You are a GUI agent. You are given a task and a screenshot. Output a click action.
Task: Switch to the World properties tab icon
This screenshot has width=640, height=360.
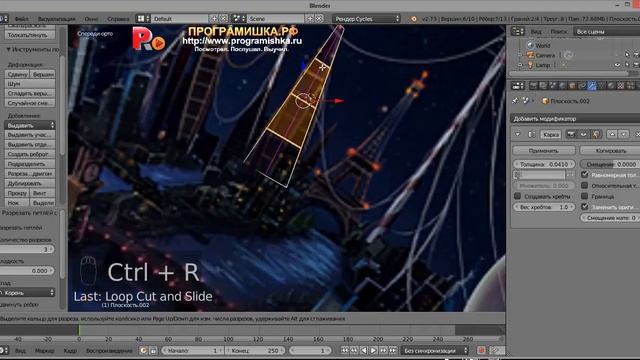coord(562,85)
